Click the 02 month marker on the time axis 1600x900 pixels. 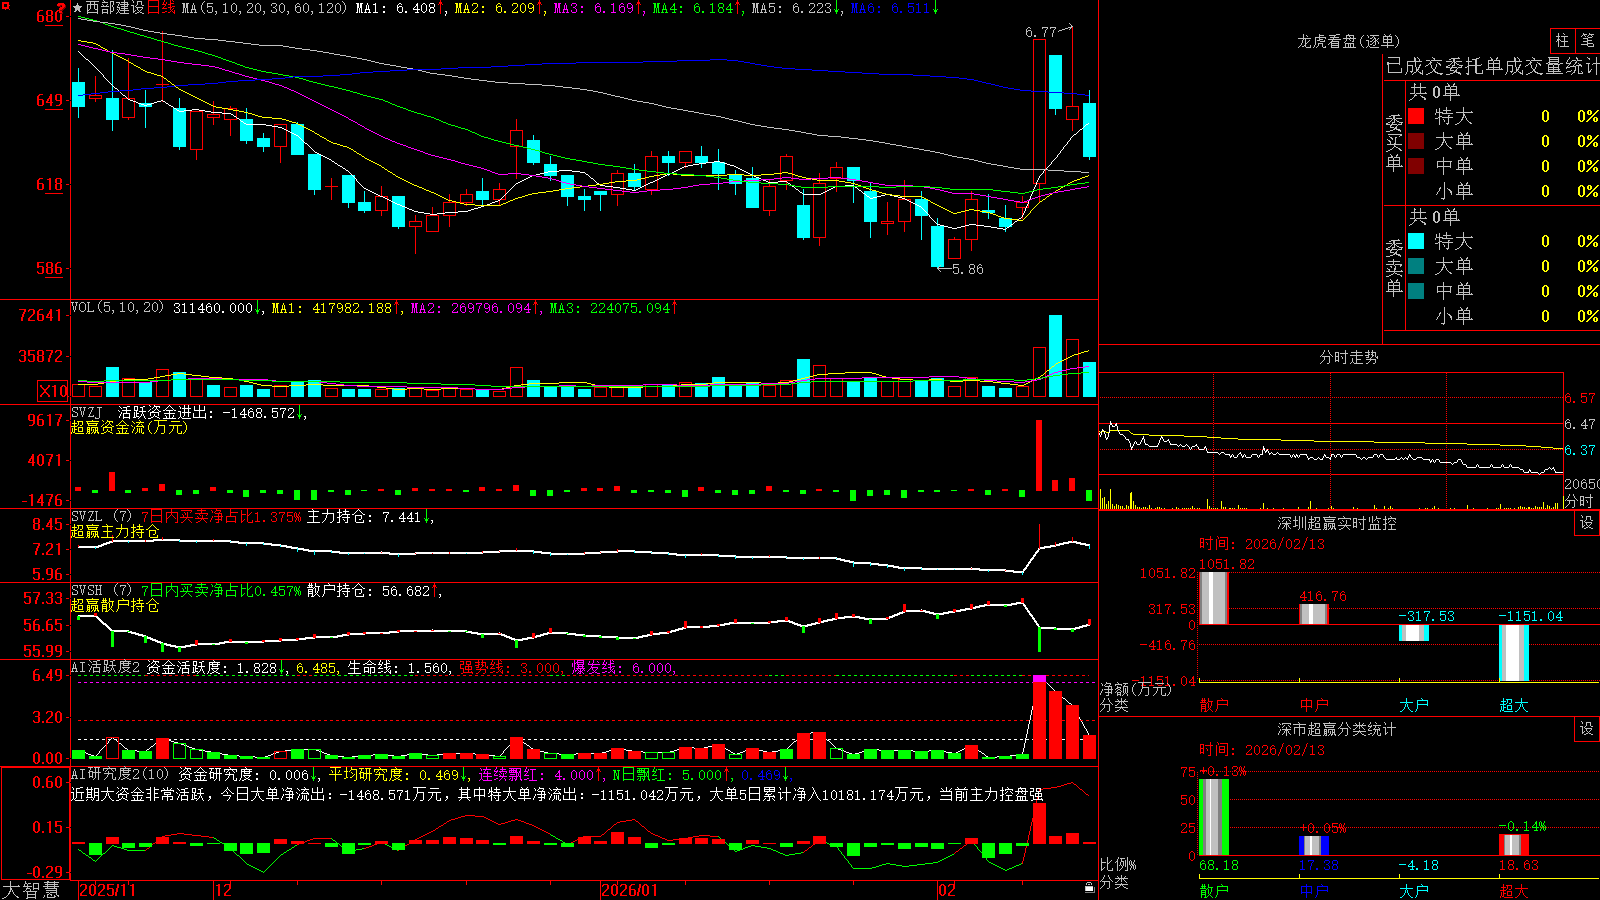(947, 890)
